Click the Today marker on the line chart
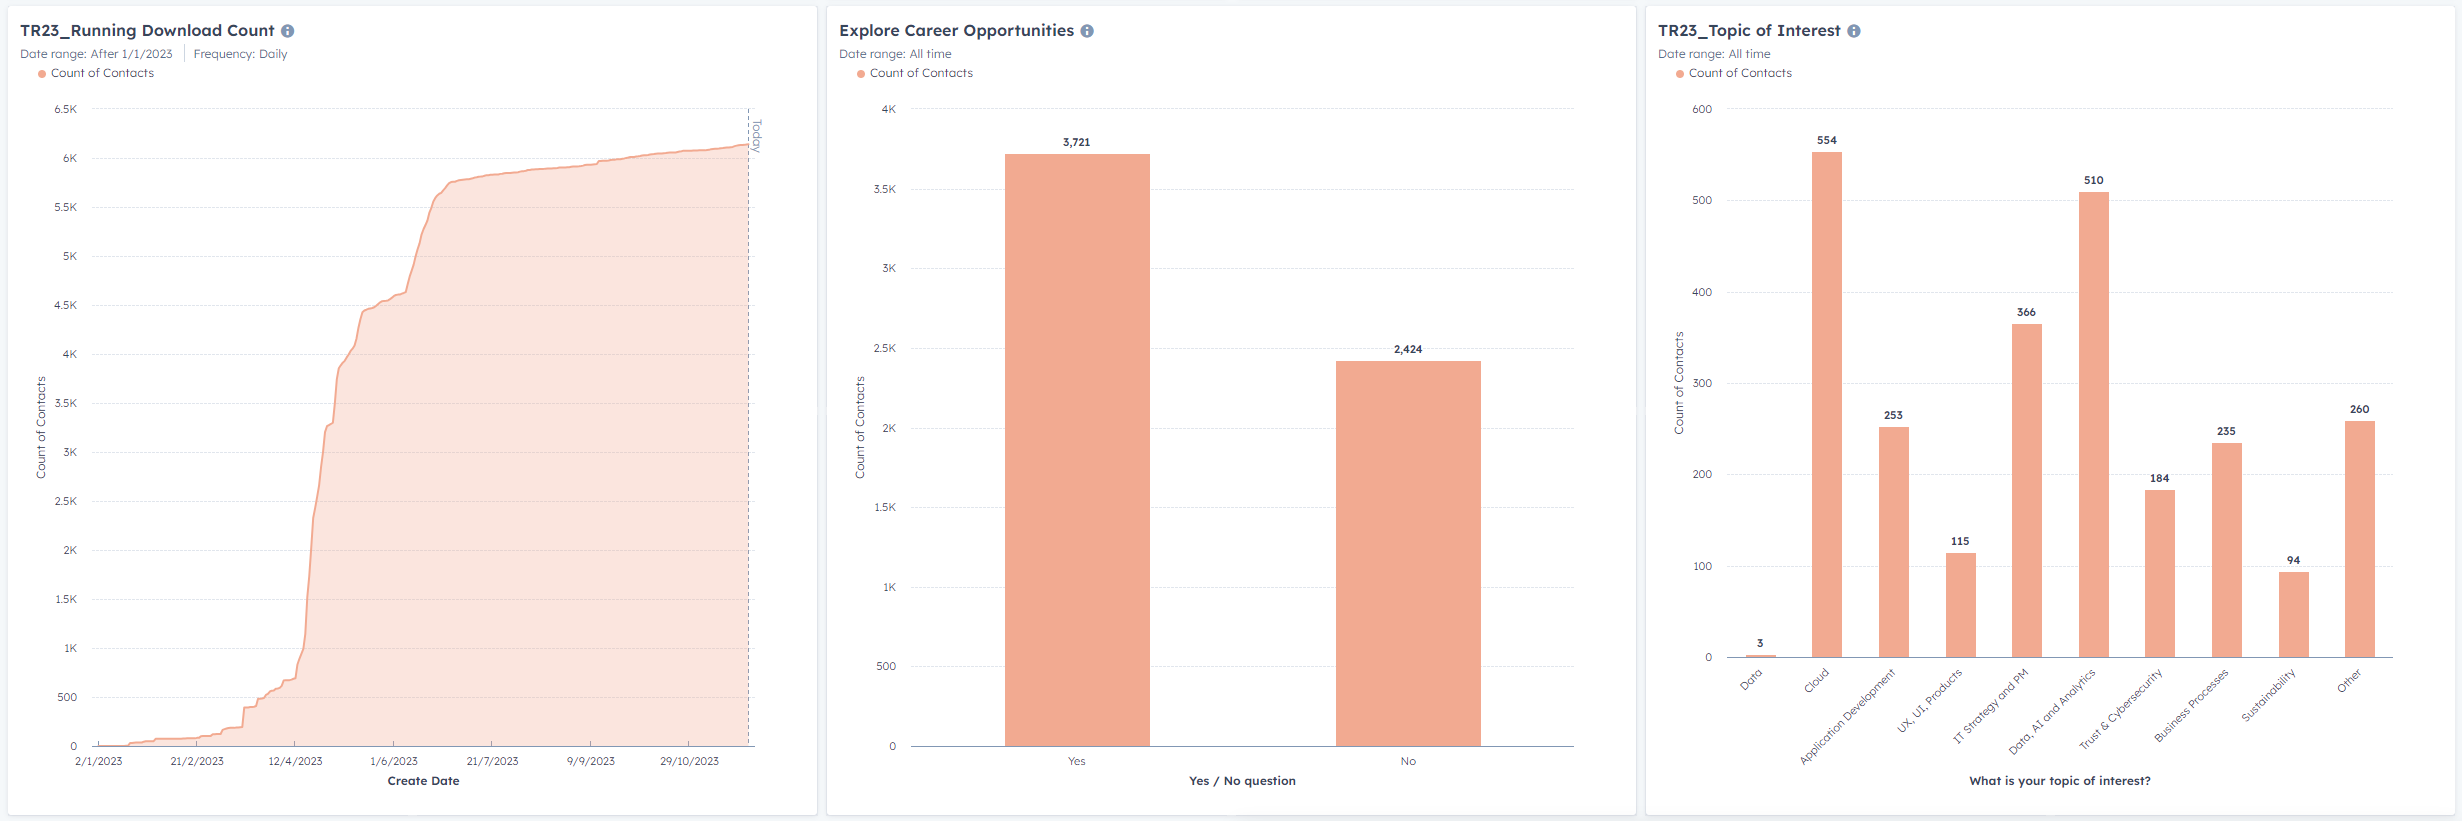Screen dimensions: 2462x821 pos(756,135)
